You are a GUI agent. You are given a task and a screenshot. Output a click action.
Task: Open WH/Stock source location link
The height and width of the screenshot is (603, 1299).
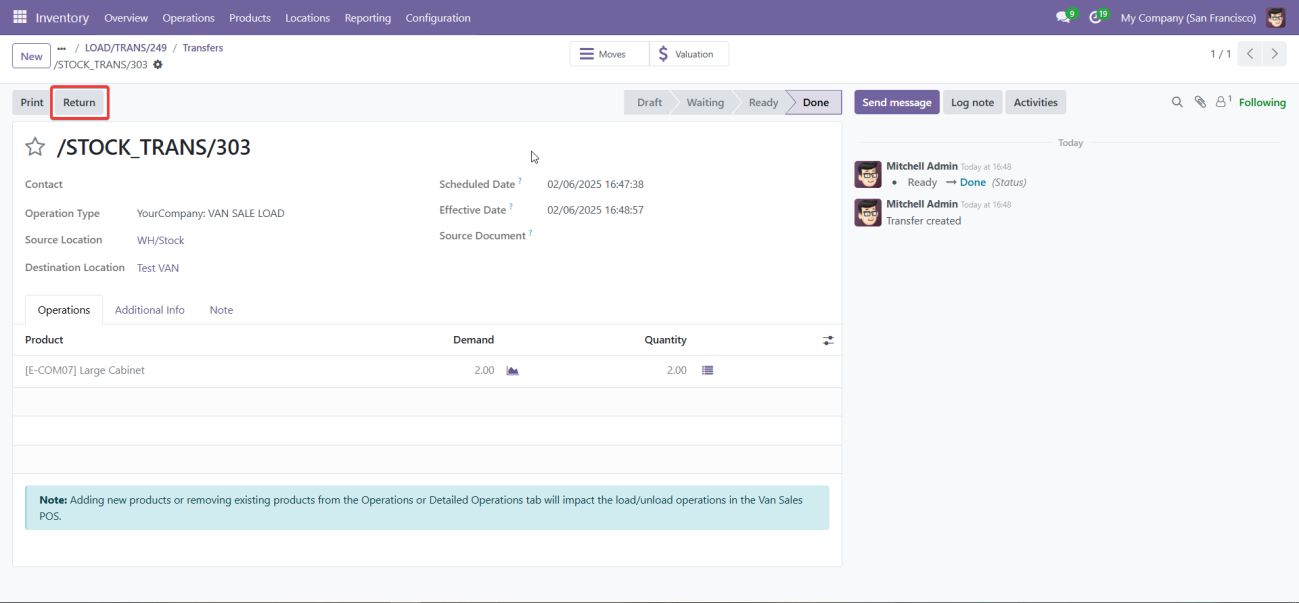[160, 241]
